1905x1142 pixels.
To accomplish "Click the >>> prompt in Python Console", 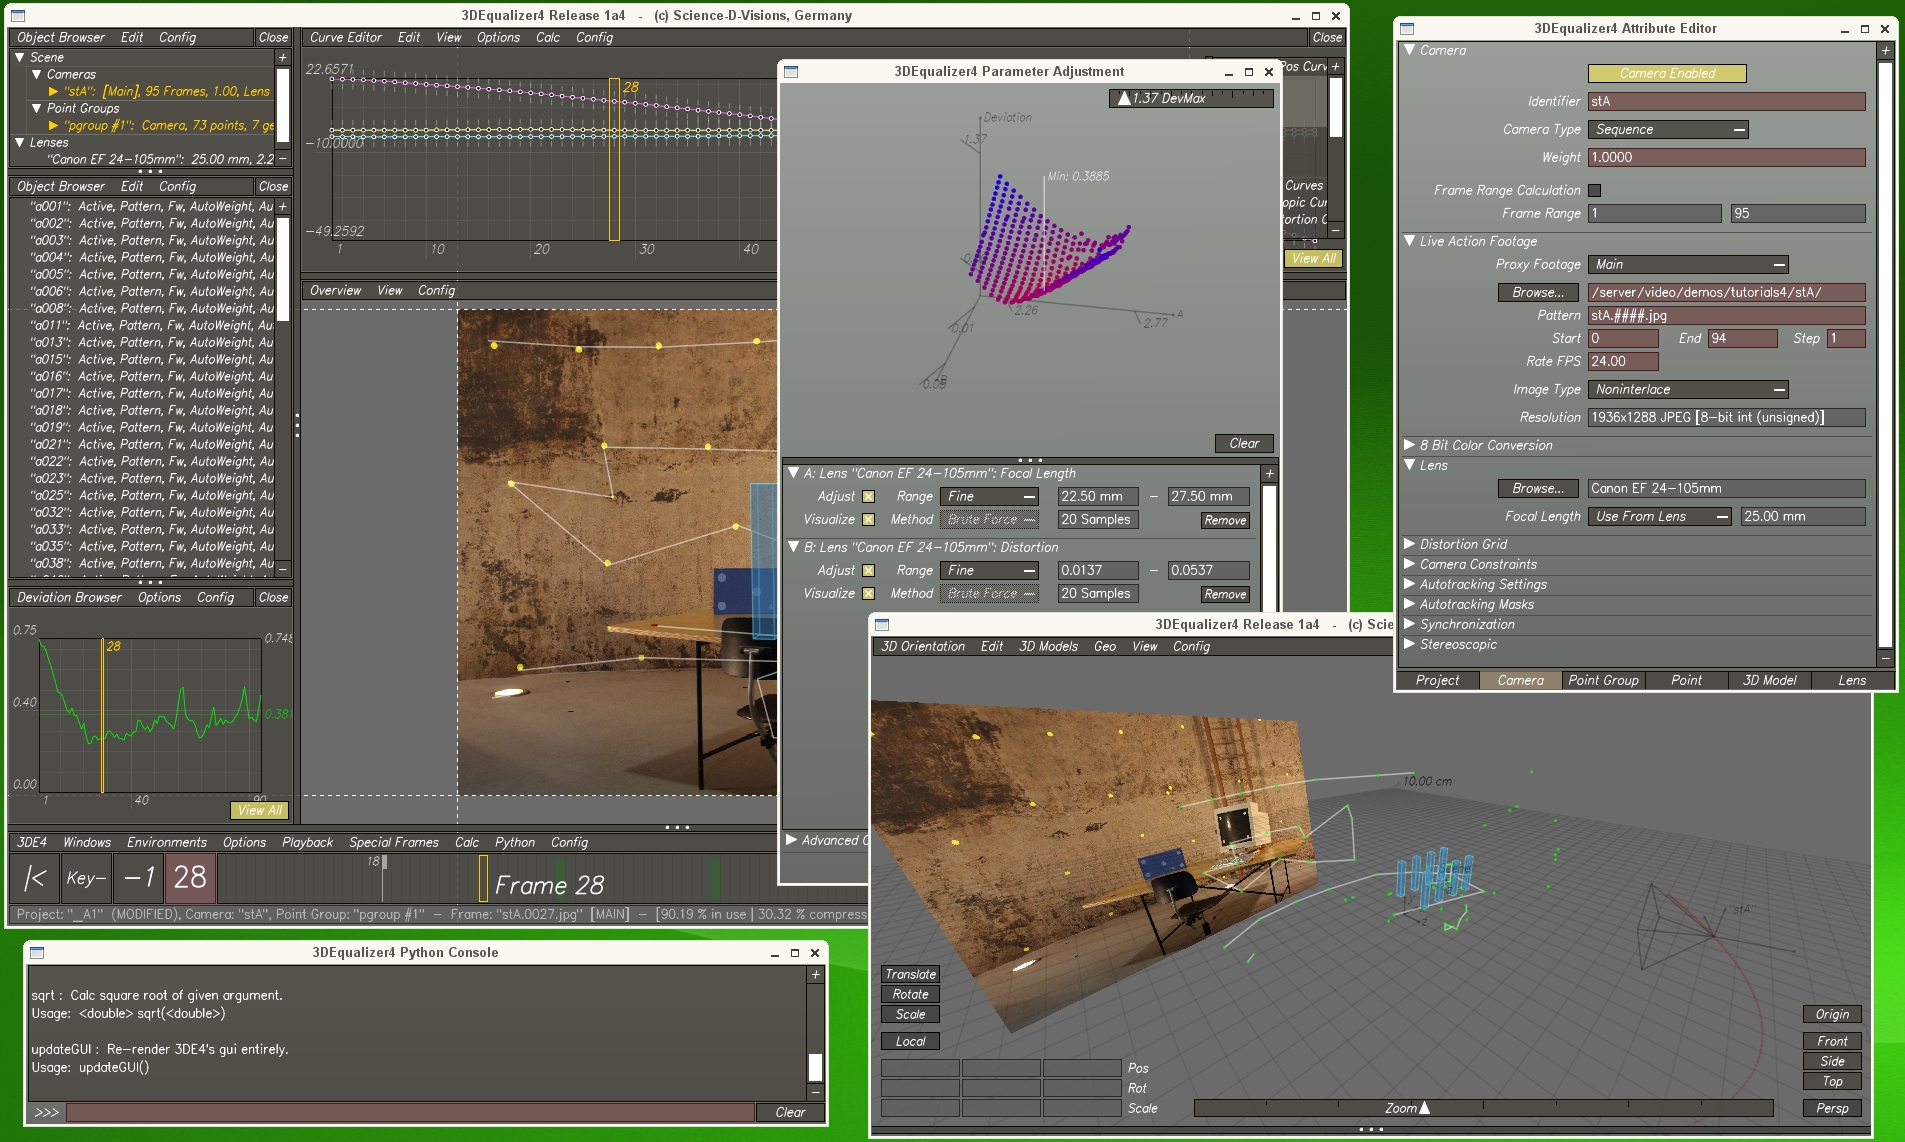I will click(47, 1112).
